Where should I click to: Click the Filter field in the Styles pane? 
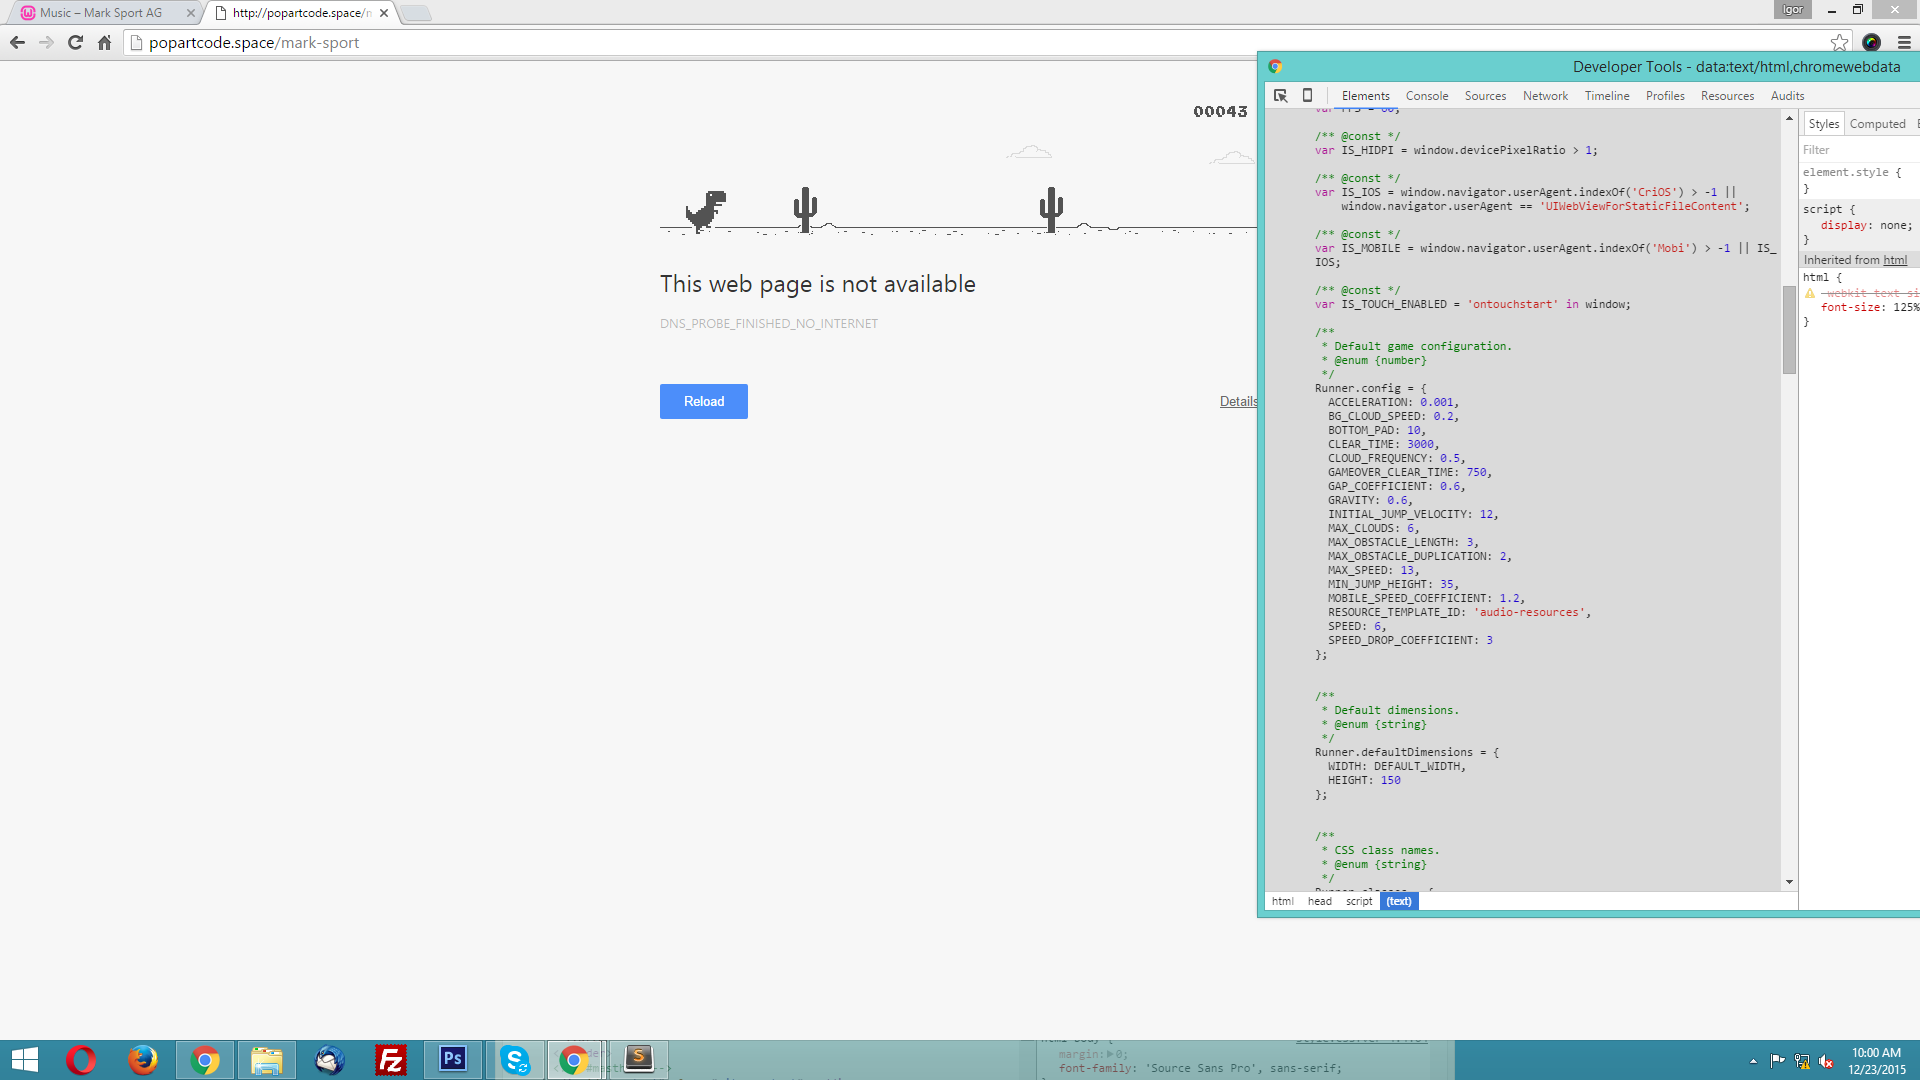click(1859, 150)
